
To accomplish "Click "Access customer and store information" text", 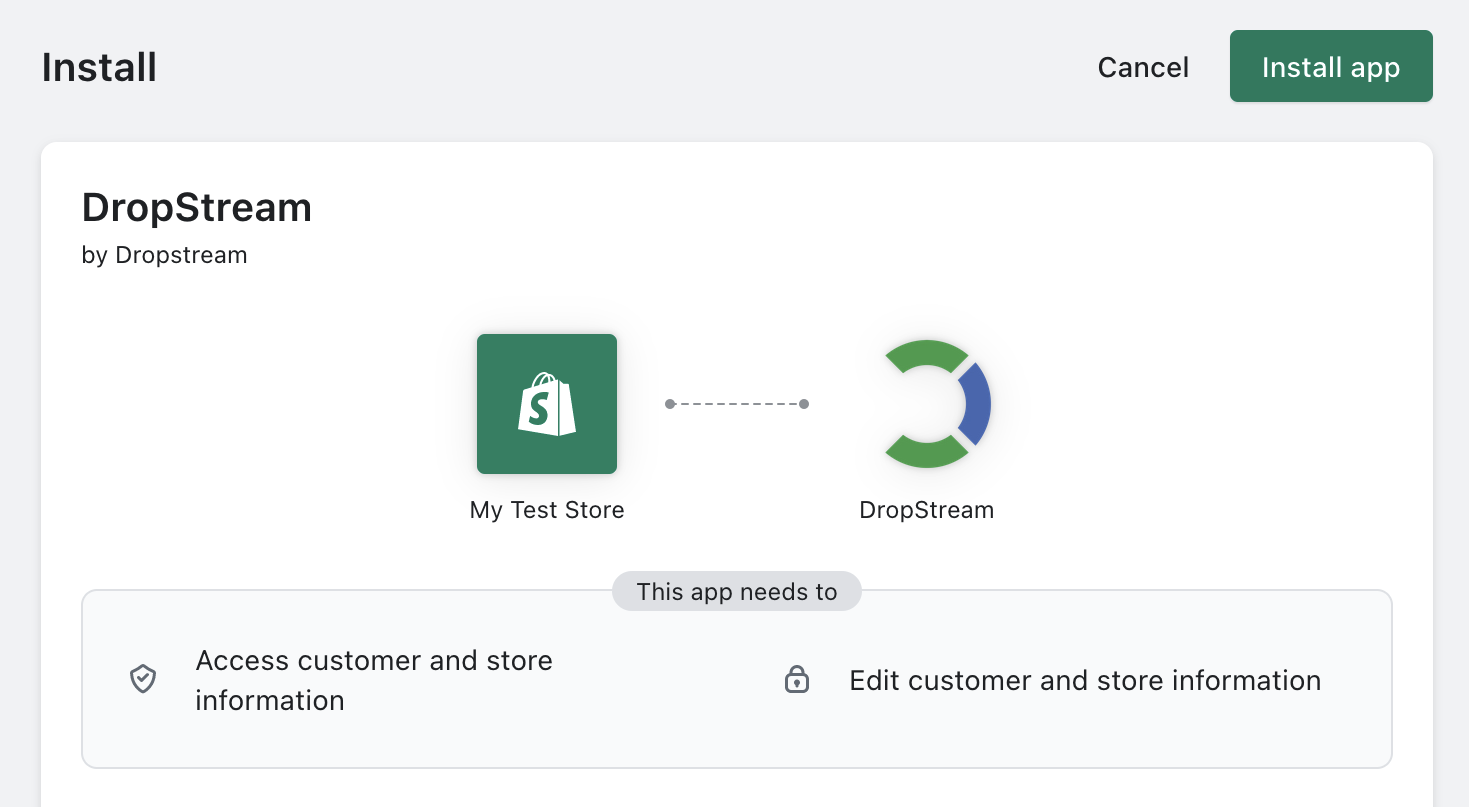I will (x=374, y=680).
